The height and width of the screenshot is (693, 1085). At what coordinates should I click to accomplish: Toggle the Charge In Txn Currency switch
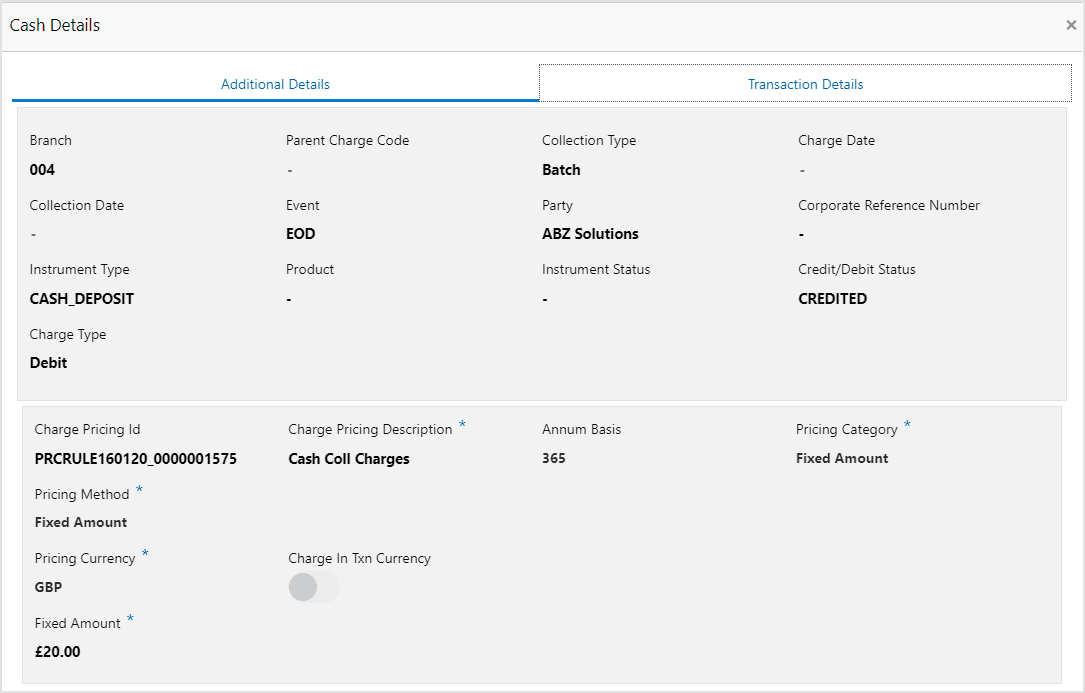click(x=313, y=587)
